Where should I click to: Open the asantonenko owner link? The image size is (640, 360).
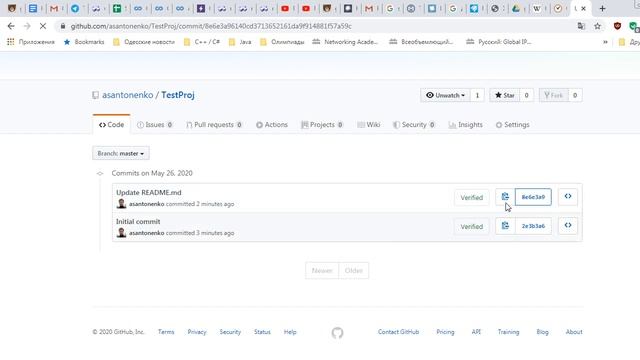click(x=127, y=95)
